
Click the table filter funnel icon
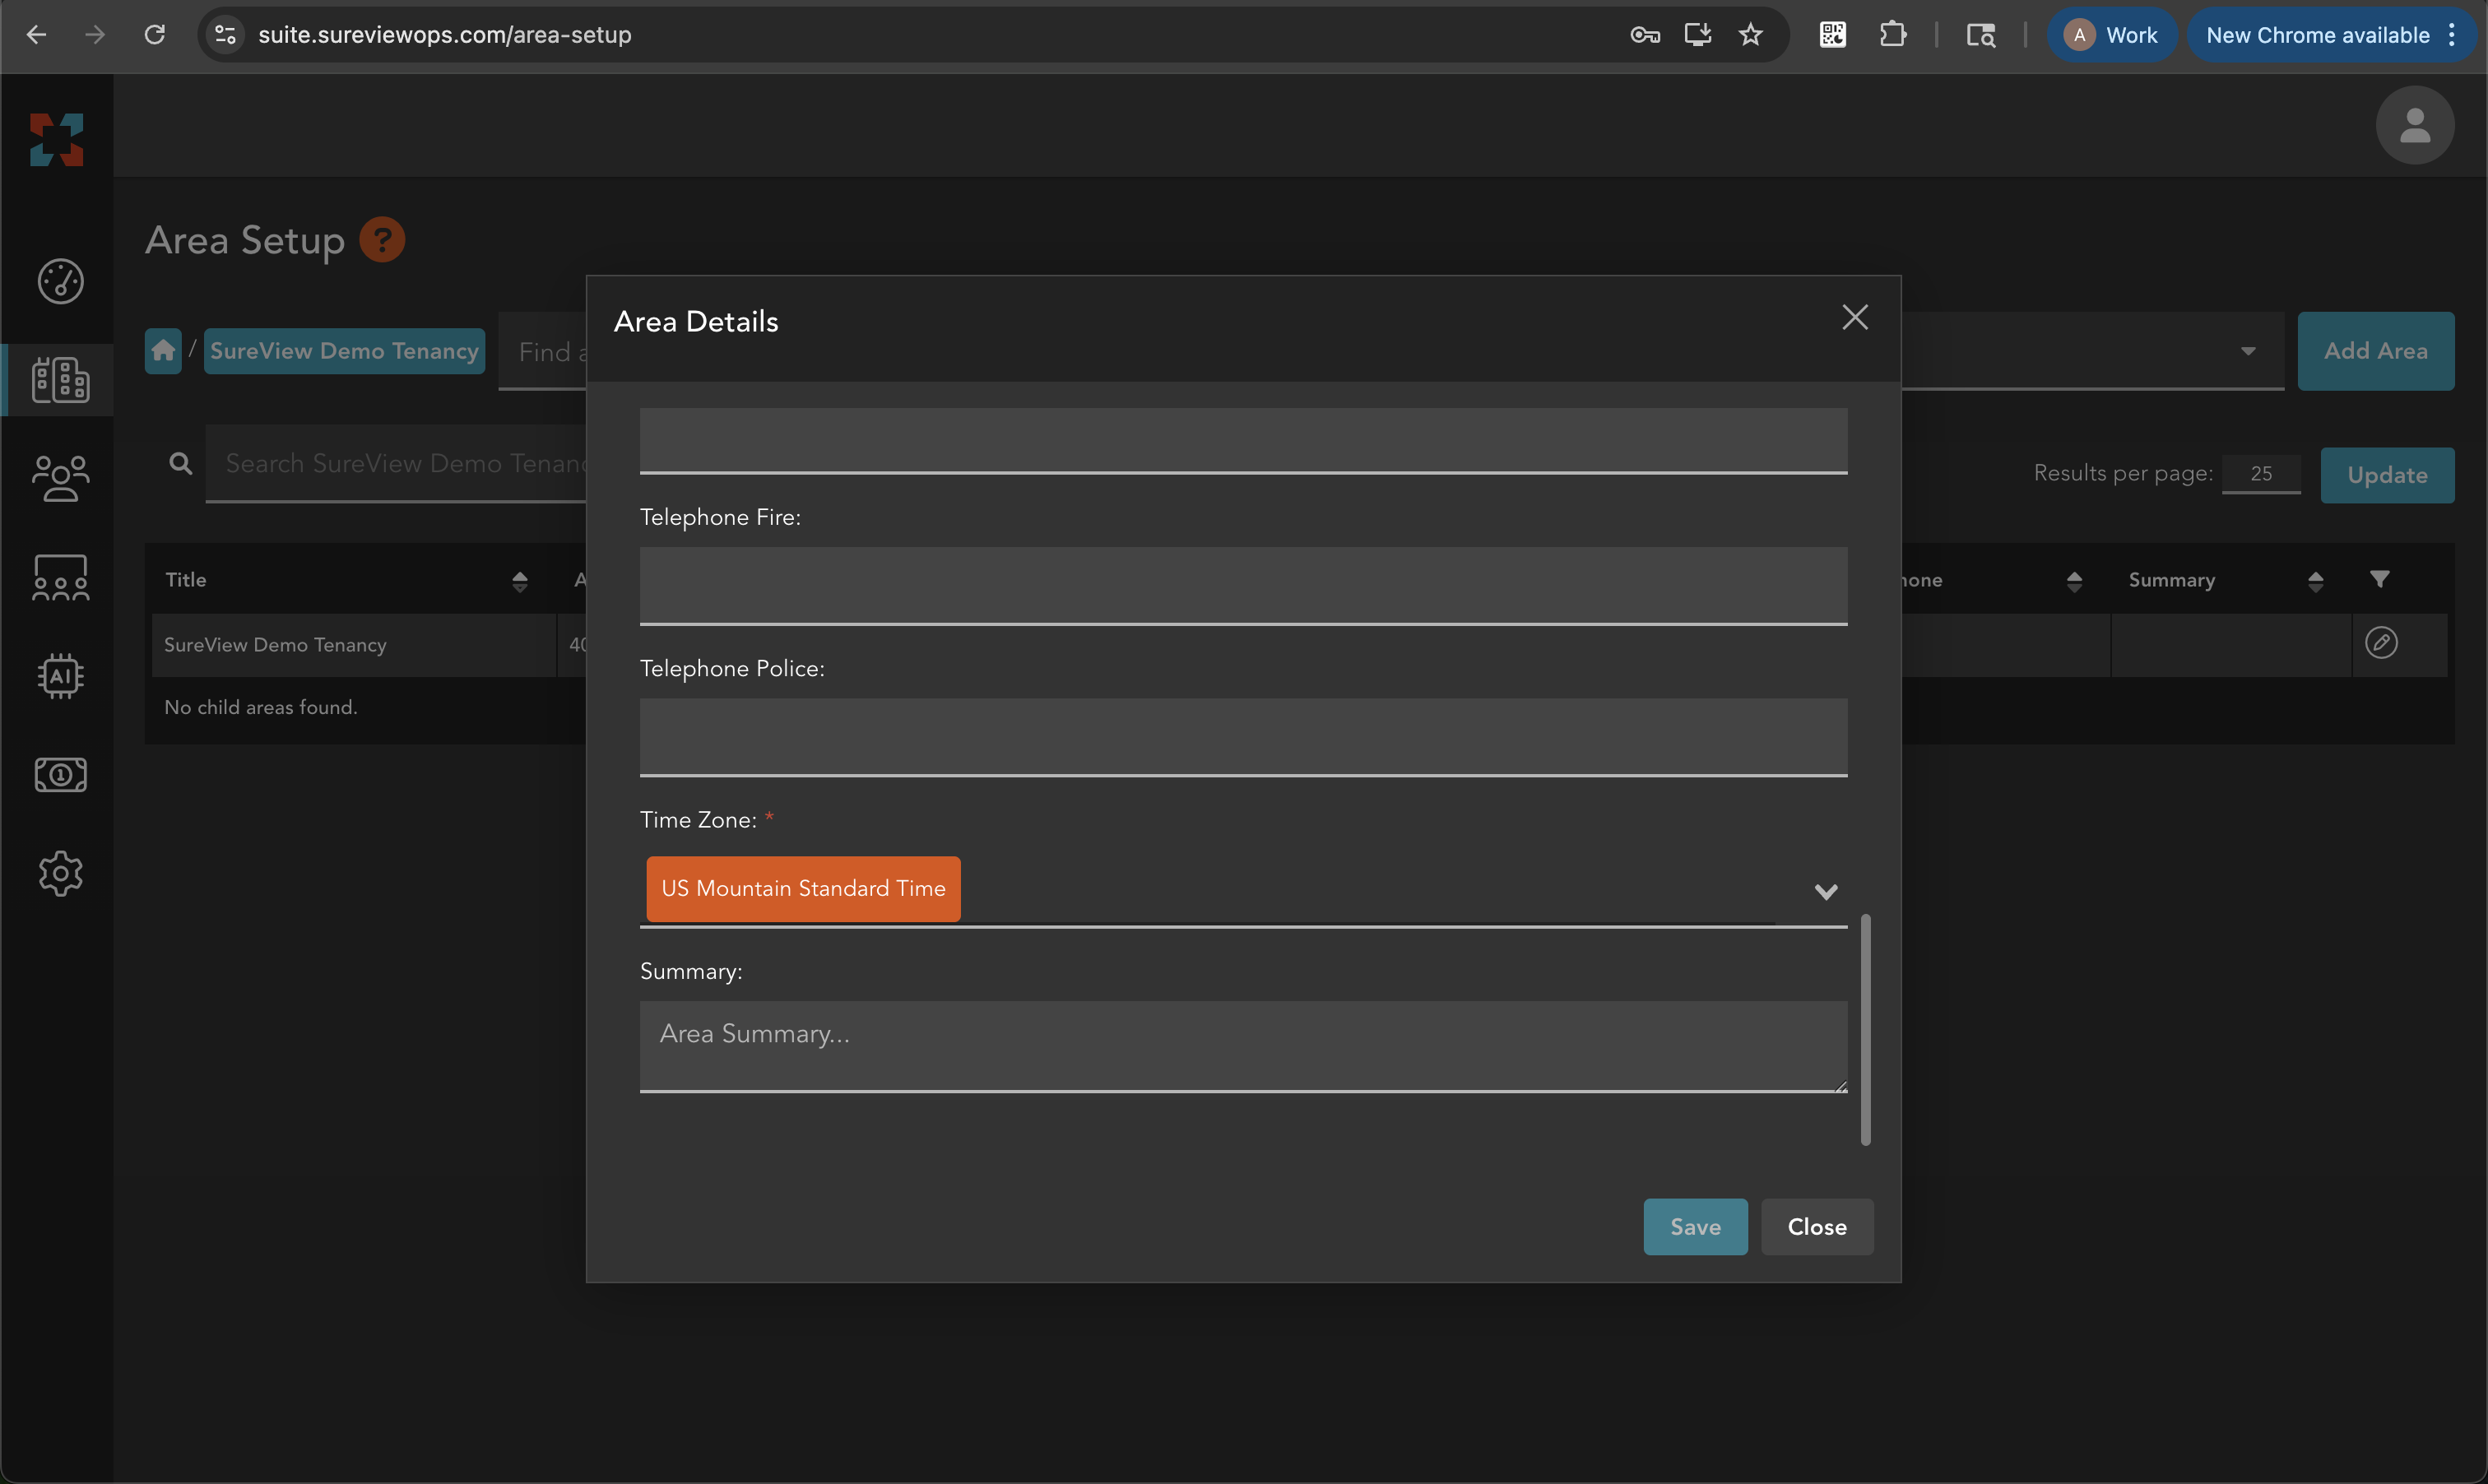coord(2379,579)
